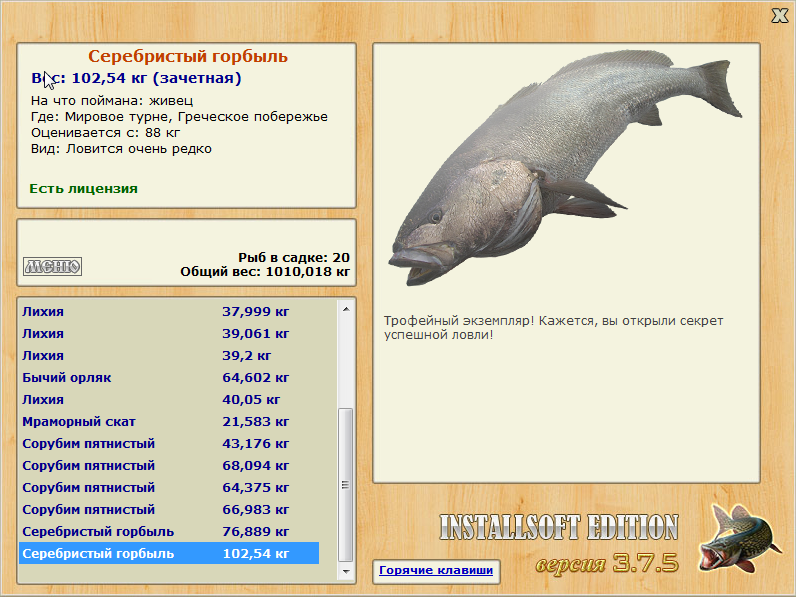Click the pike logo icon
Image resolution: width=796 pixels, height=597 pixels.
[739, 538]
